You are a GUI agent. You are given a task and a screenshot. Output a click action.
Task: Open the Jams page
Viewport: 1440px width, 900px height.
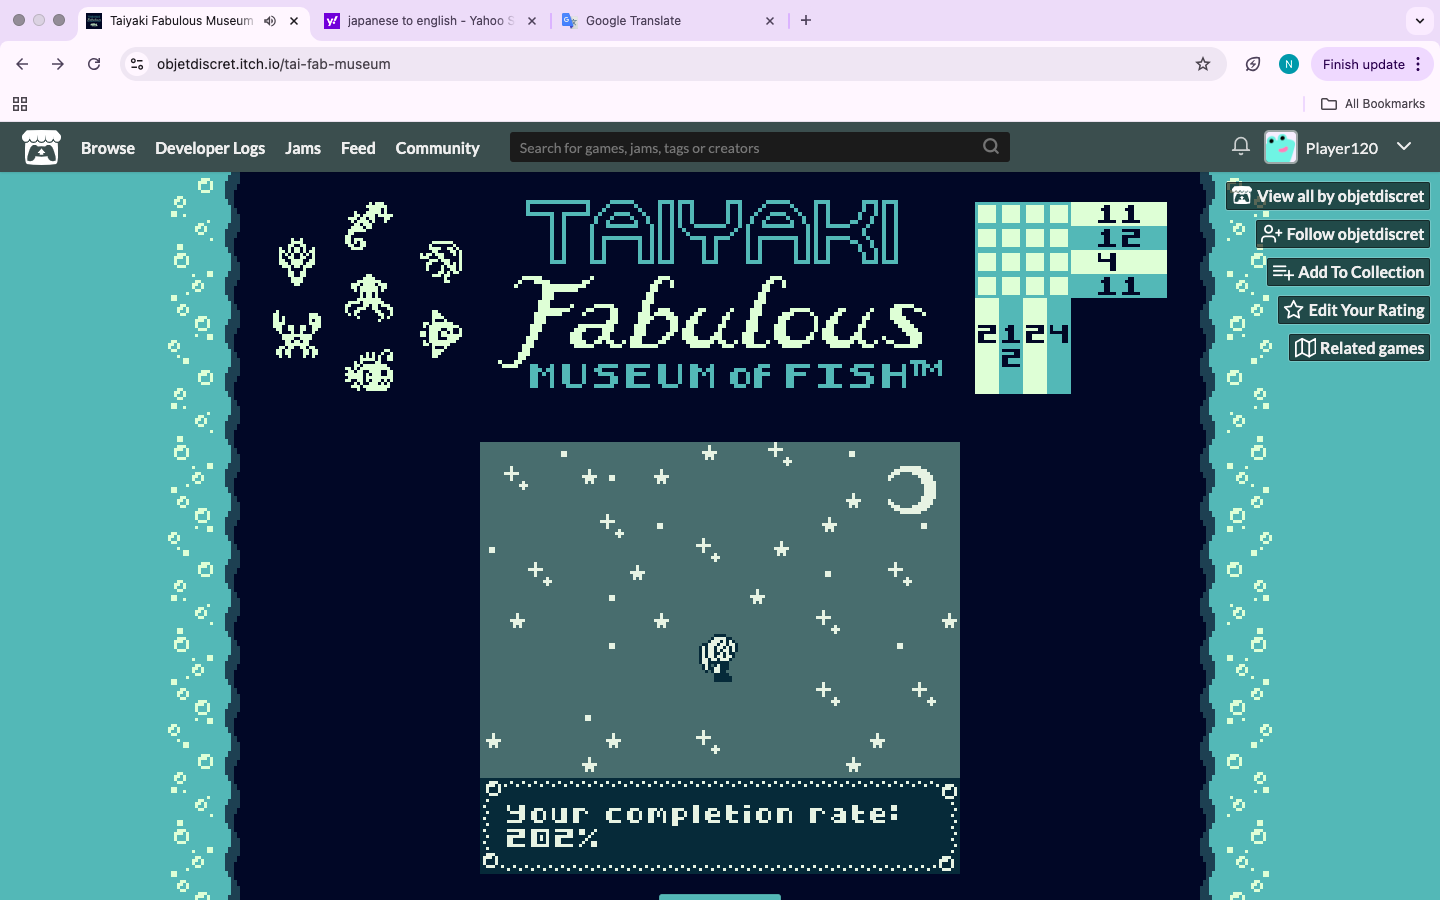(303, 148)
